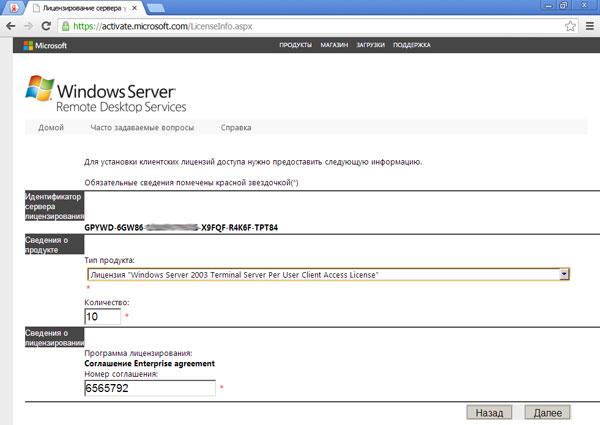Screen dimensions: 600x425
Task: Open the ПОДДЕРЖКА menu
Action: [x=412, y=45]
